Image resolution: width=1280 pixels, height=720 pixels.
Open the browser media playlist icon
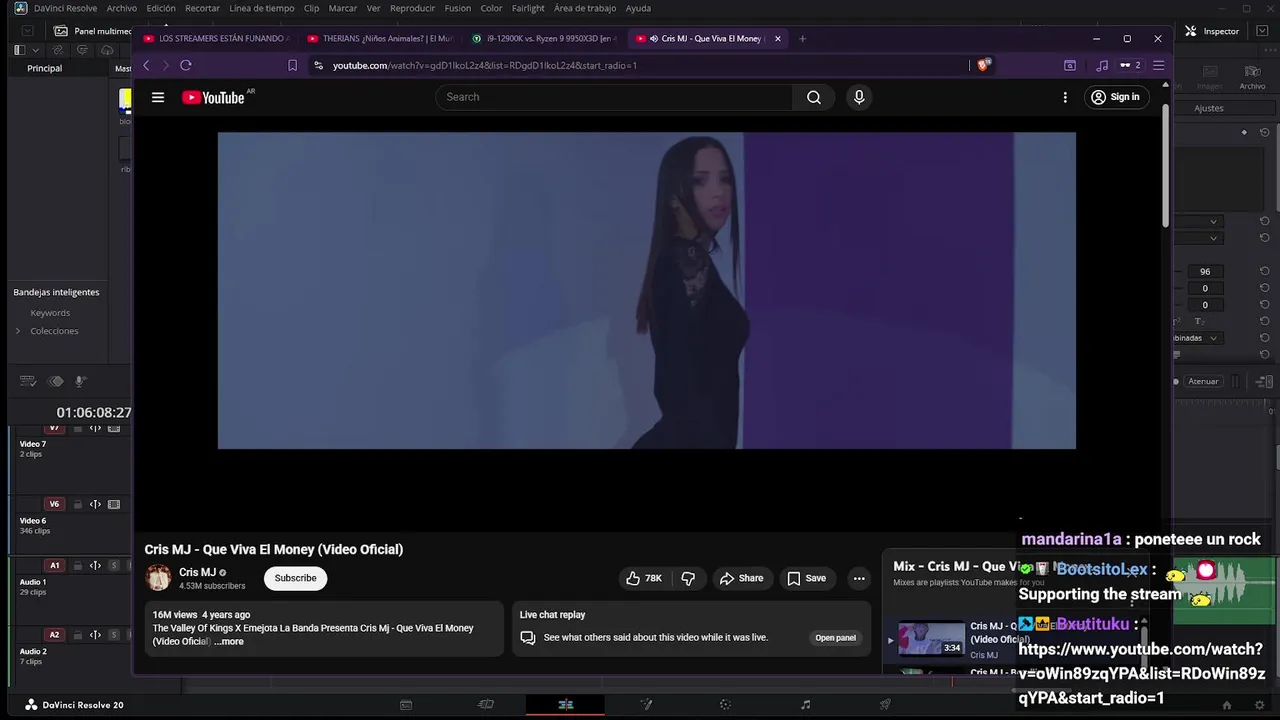click(1102, 65)
